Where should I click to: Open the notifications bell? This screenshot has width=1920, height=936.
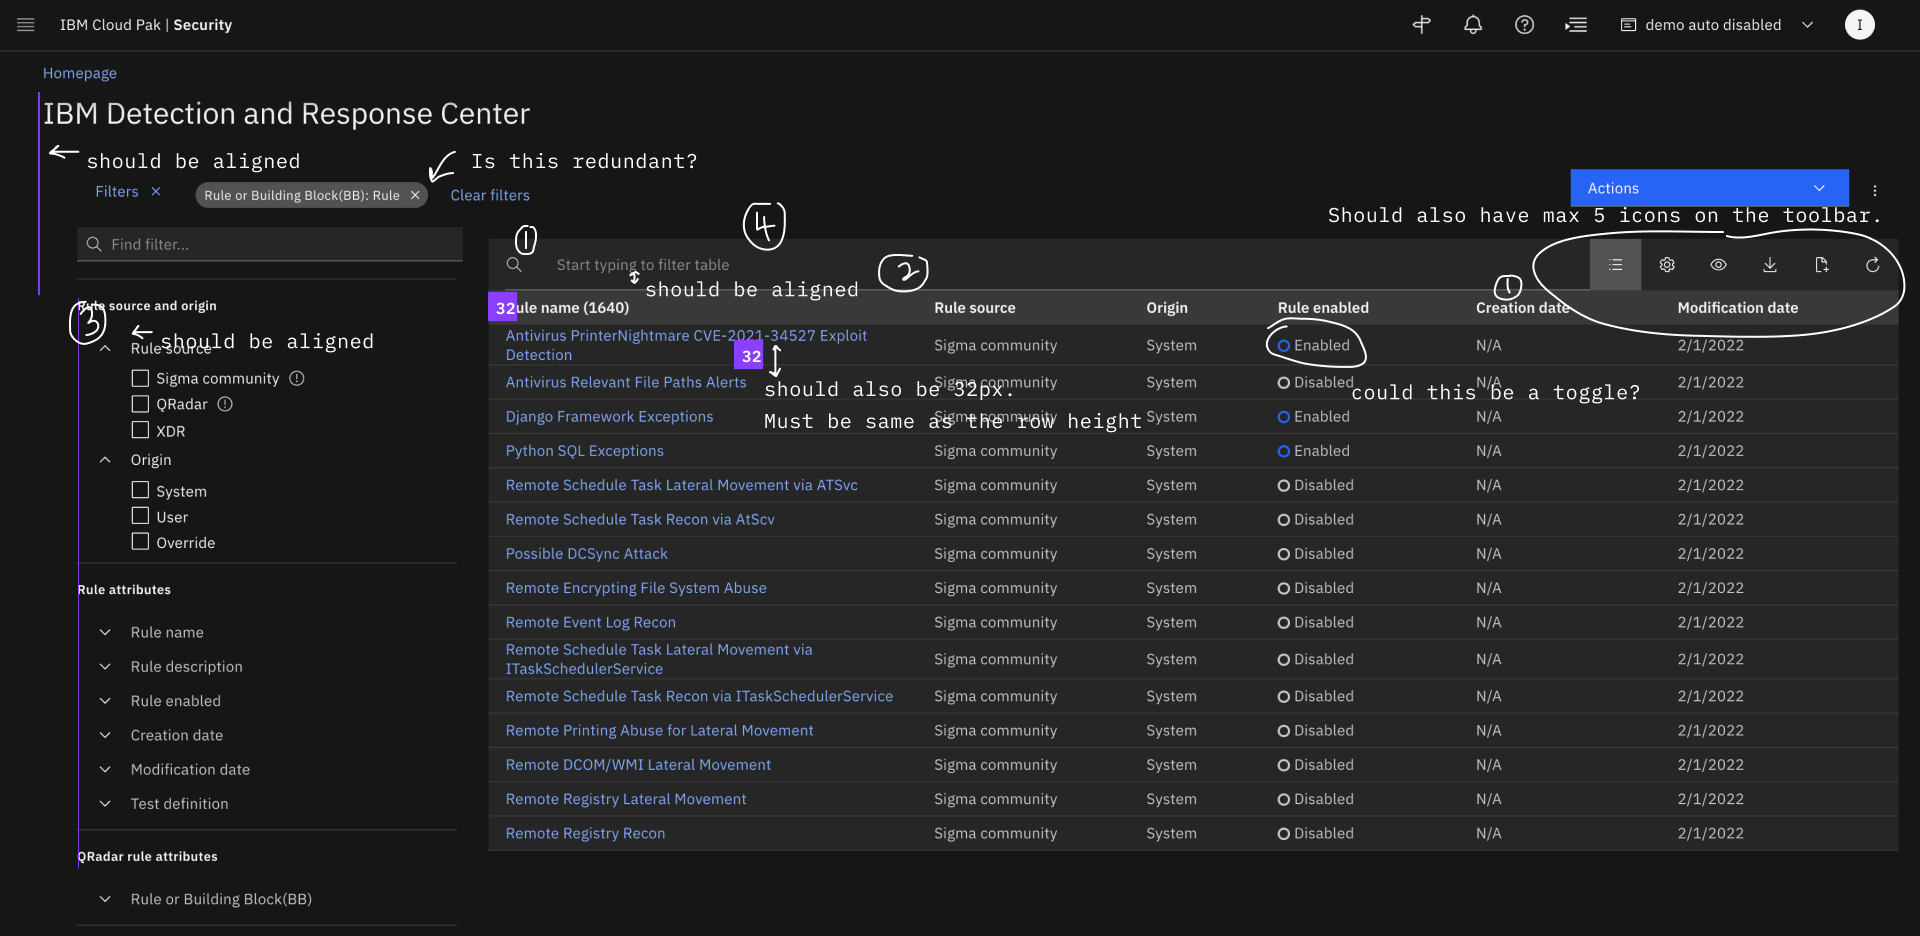tap(1473, 25)
